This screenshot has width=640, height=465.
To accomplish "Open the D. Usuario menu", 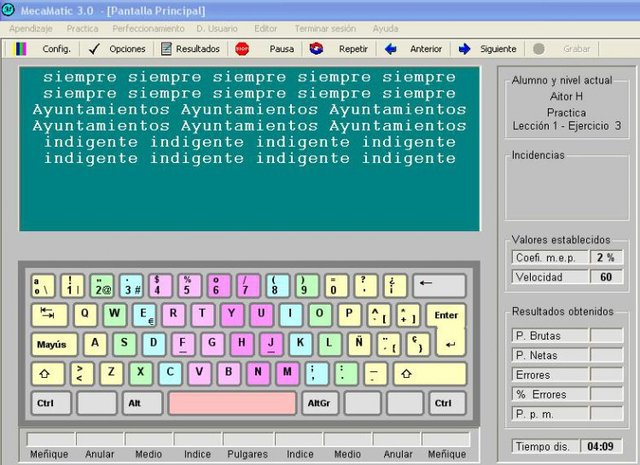I will click(217, 29).
